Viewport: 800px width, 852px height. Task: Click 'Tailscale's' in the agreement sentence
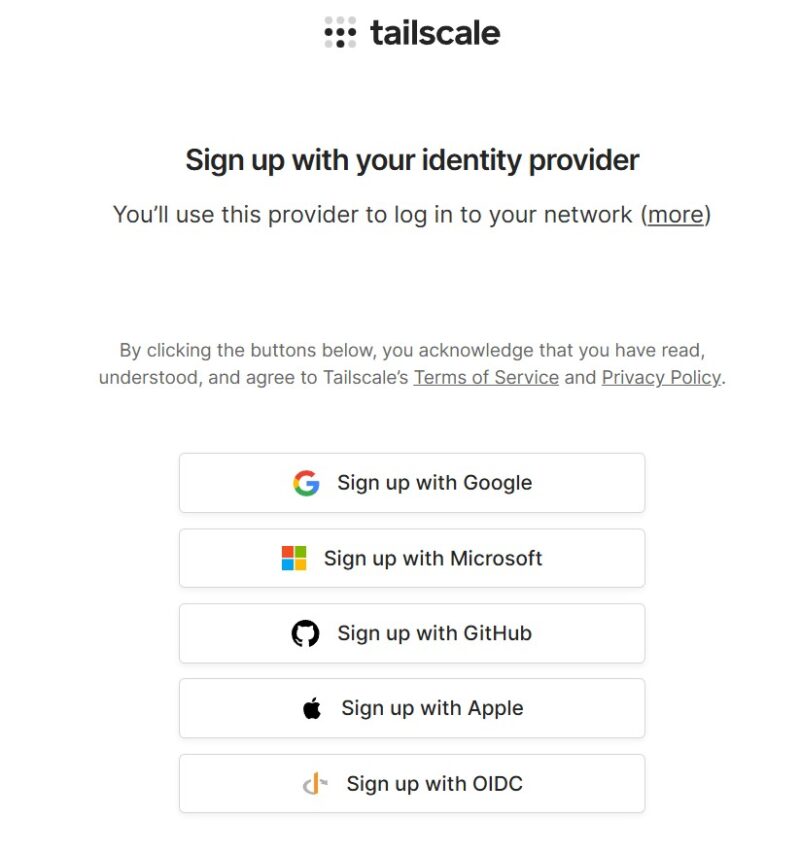point(366,377)
